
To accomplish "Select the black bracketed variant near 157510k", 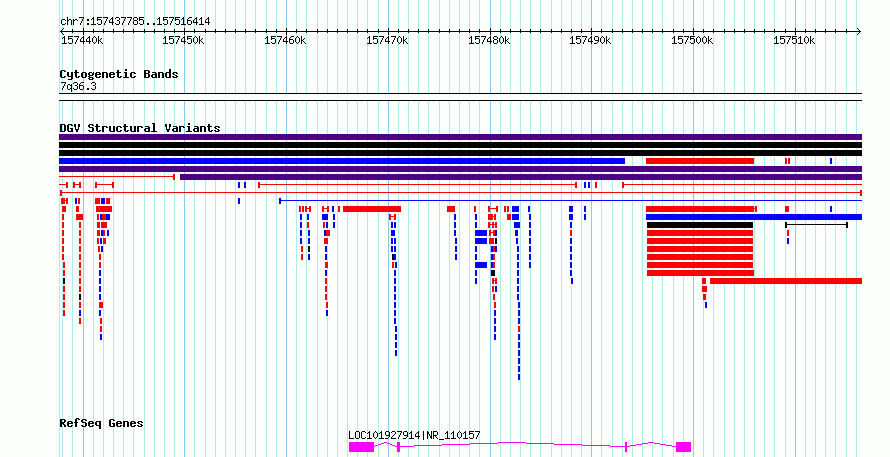I will tap(816, 225).
